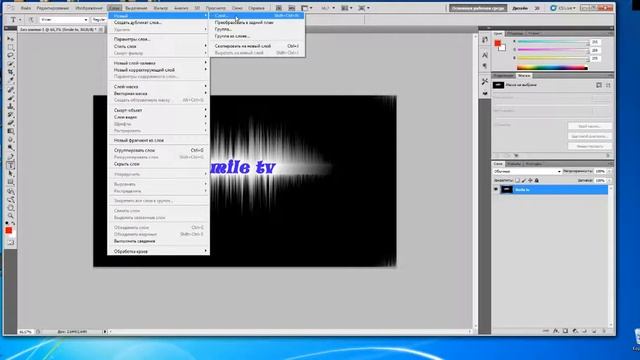Toggle lock transparent pixels
640x360 pixels.
coord(518,180)
